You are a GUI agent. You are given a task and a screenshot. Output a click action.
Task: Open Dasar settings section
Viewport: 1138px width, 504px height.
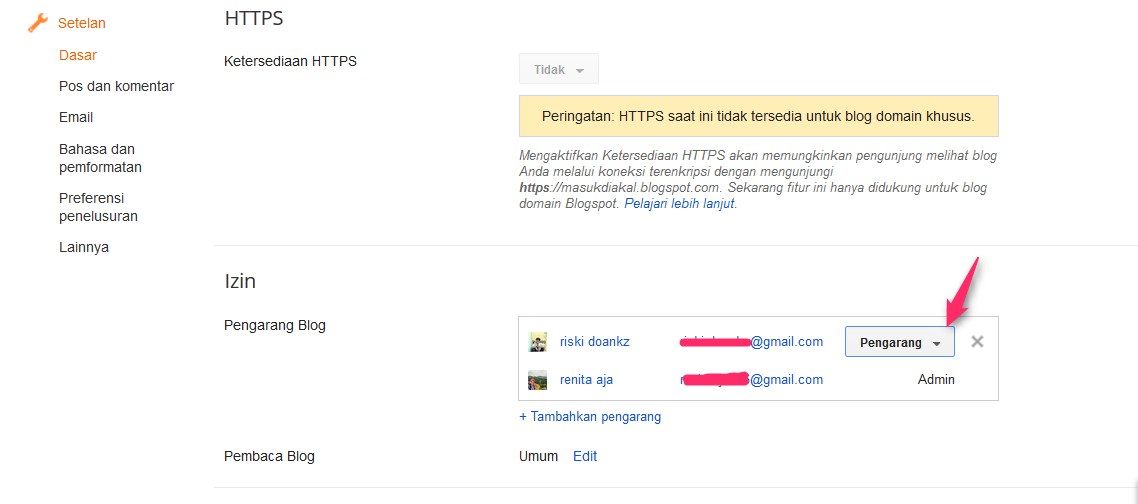click(x=78, y=55)
